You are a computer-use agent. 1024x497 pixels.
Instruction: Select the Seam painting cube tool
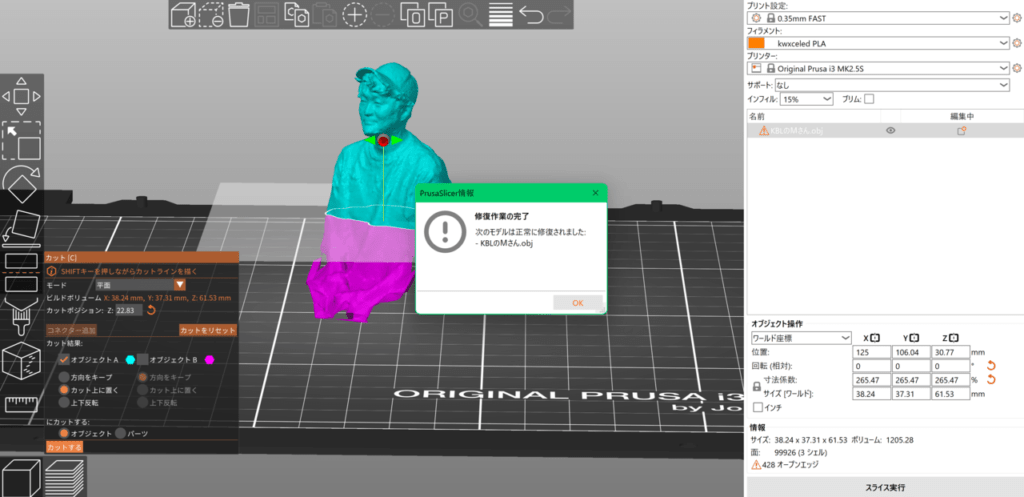21,360
